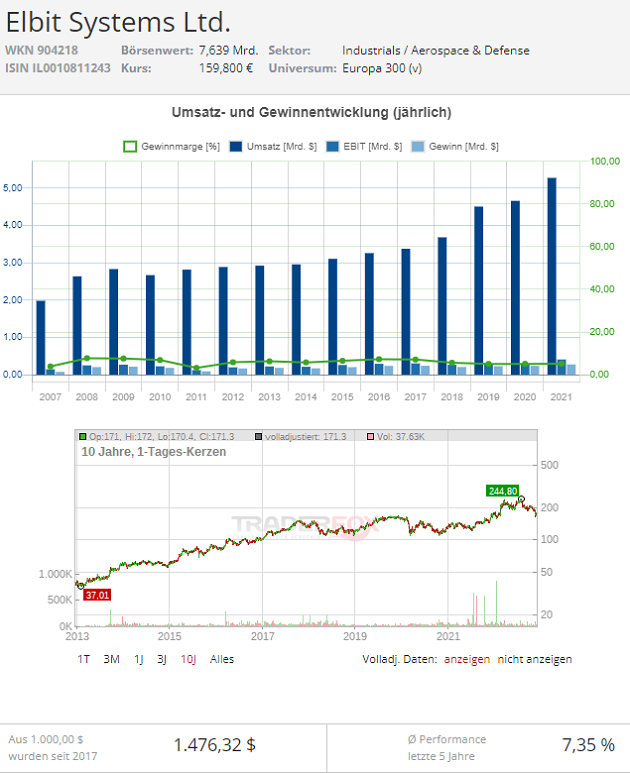Click the 'Ø Performance letzte 5 Jahre' label

(447, 747)
